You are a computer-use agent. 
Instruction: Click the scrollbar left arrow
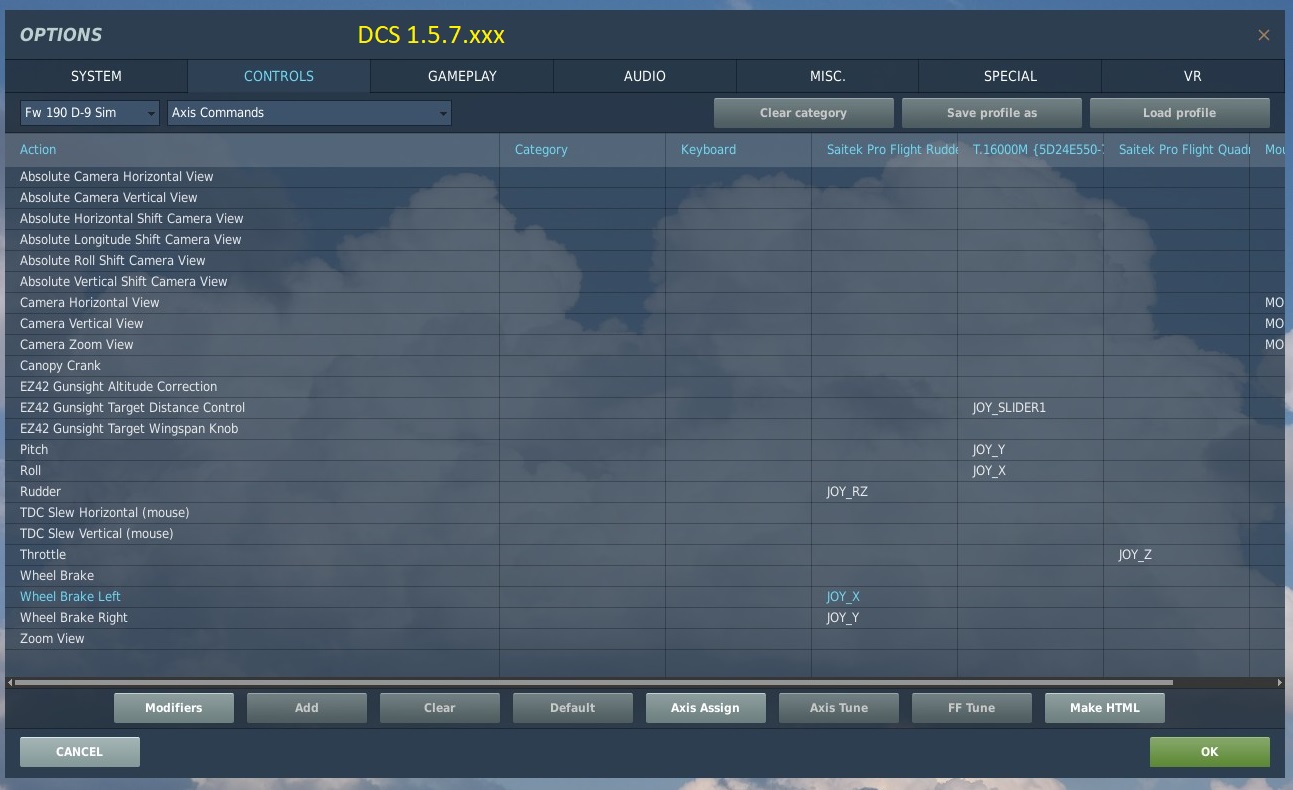point(10,683)
